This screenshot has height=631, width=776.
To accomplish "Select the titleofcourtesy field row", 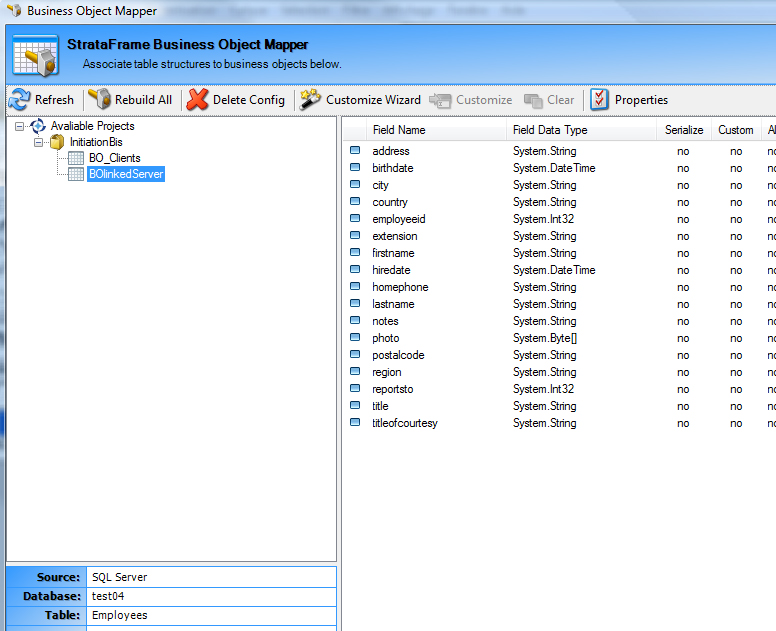I will (404, 423).
